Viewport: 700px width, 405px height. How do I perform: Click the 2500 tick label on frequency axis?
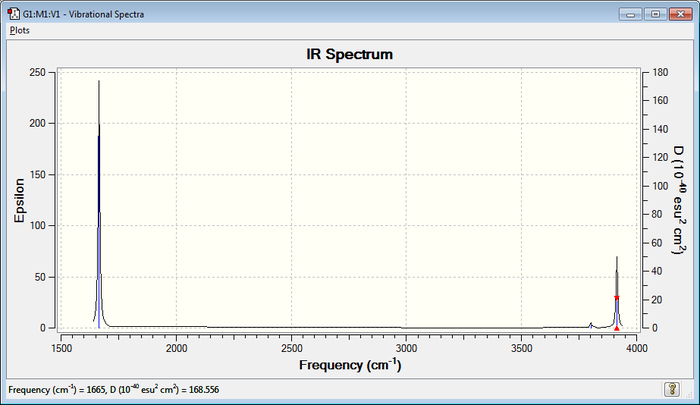point(291,348)
